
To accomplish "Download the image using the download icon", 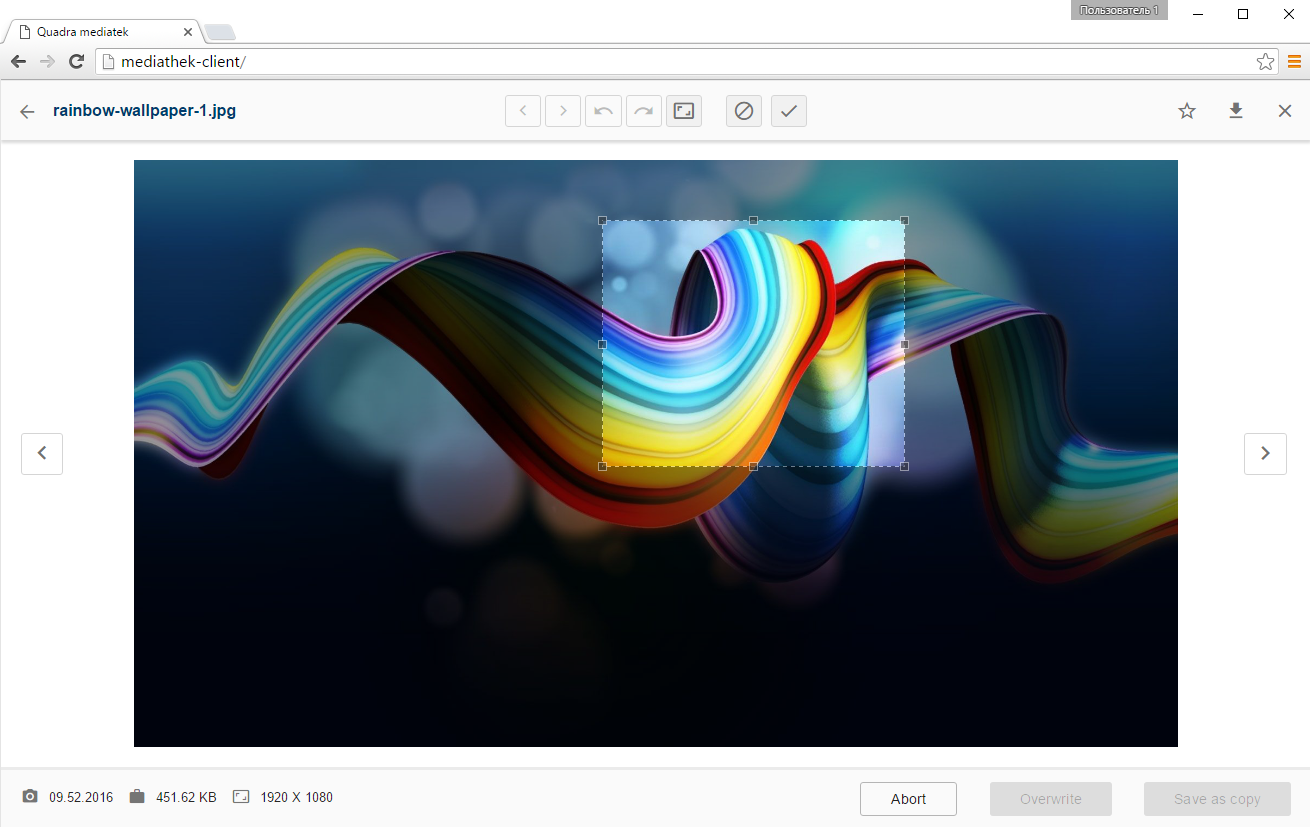I will click(1236, 111).
